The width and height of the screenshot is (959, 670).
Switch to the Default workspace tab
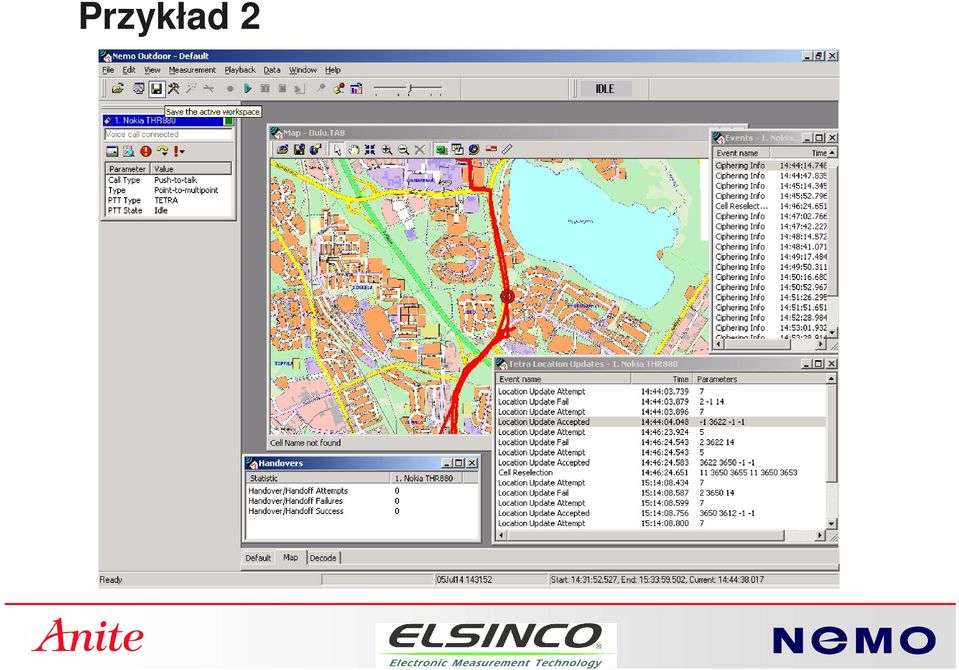point(257,557)
